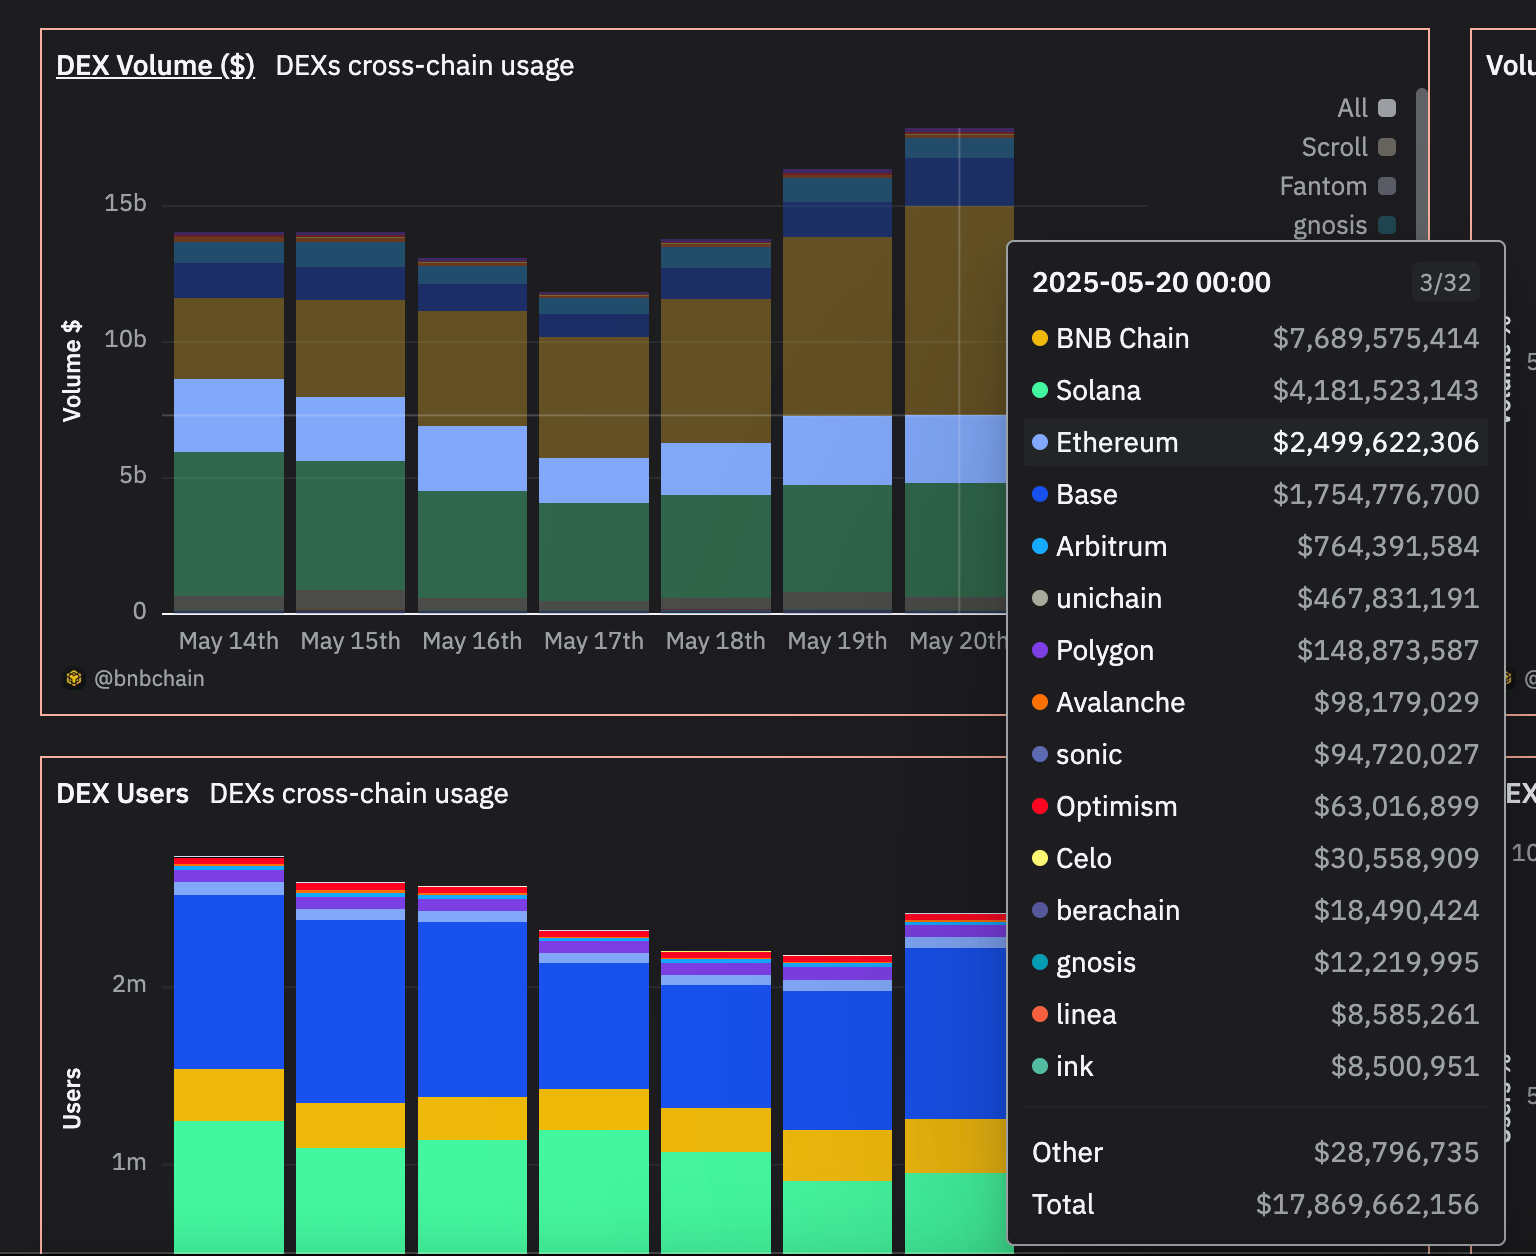Click the Ethereum light-blue dot in tooltip
The width and height of the screenshot is (1536, 1256).
click(x=1040, y=442)
